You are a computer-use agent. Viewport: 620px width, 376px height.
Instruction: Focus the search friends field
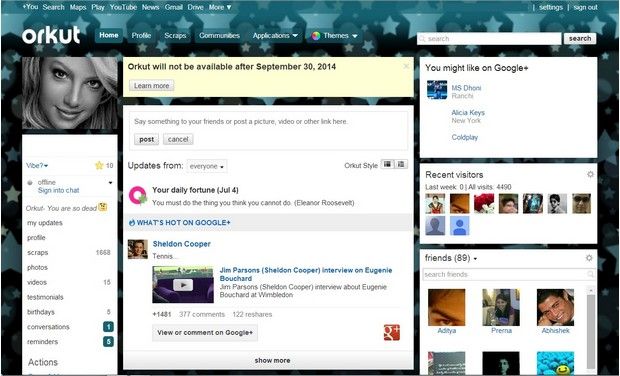point(509,274)
